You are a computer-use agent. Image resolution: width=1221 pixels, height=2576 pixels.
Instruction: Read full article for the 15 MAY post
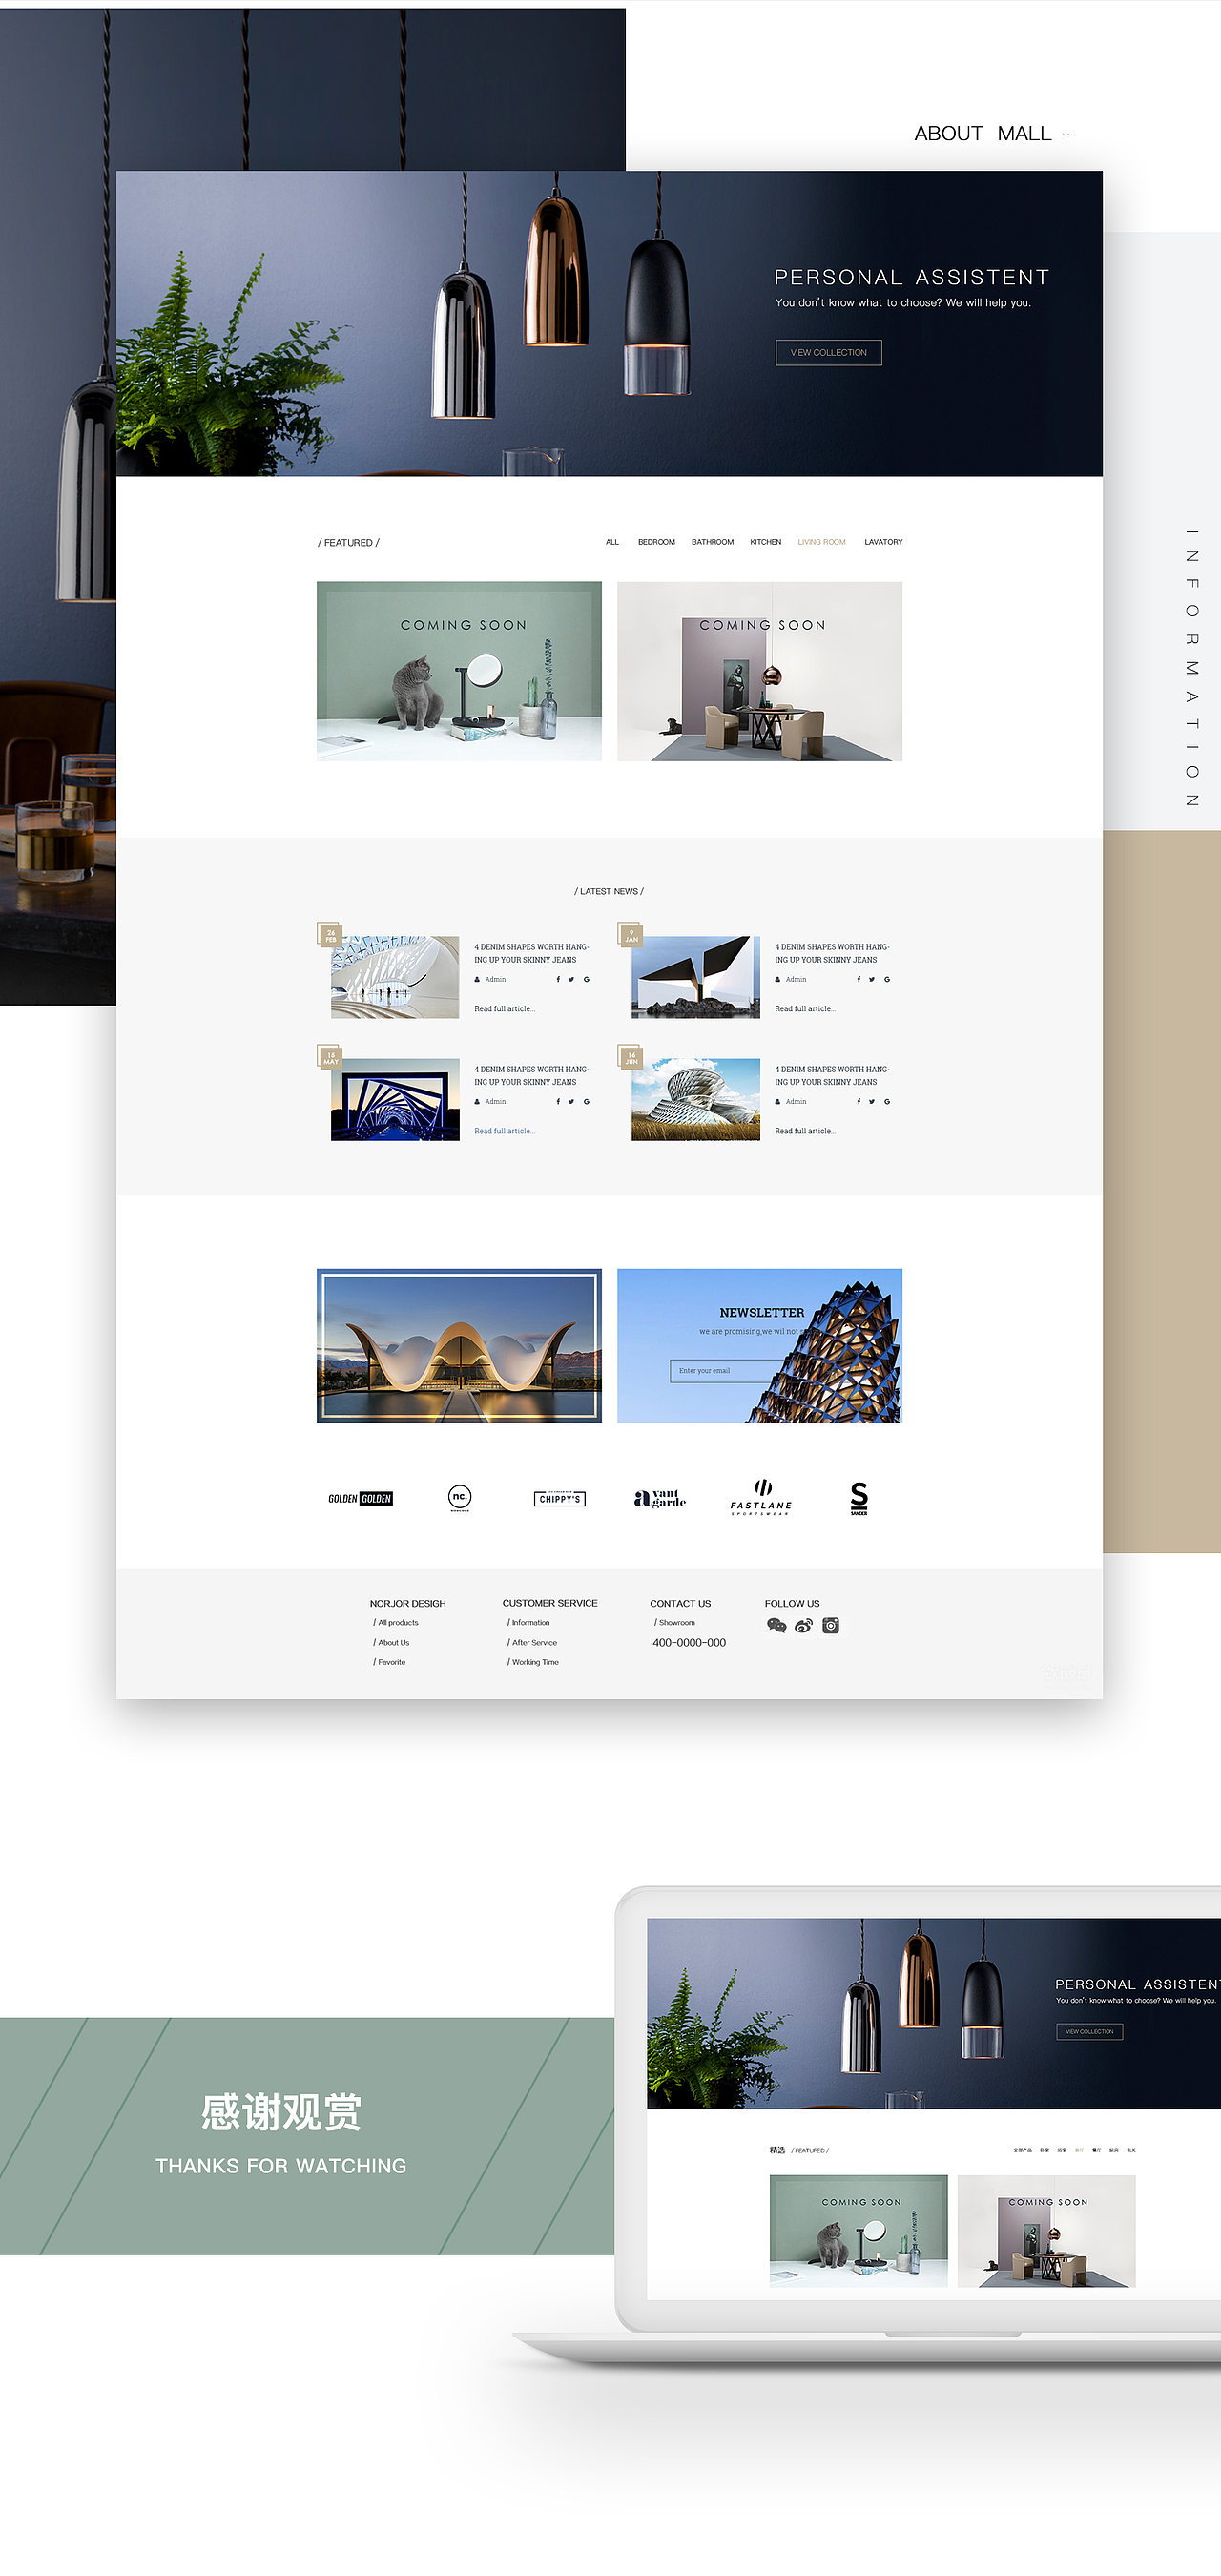point(504,1131)
